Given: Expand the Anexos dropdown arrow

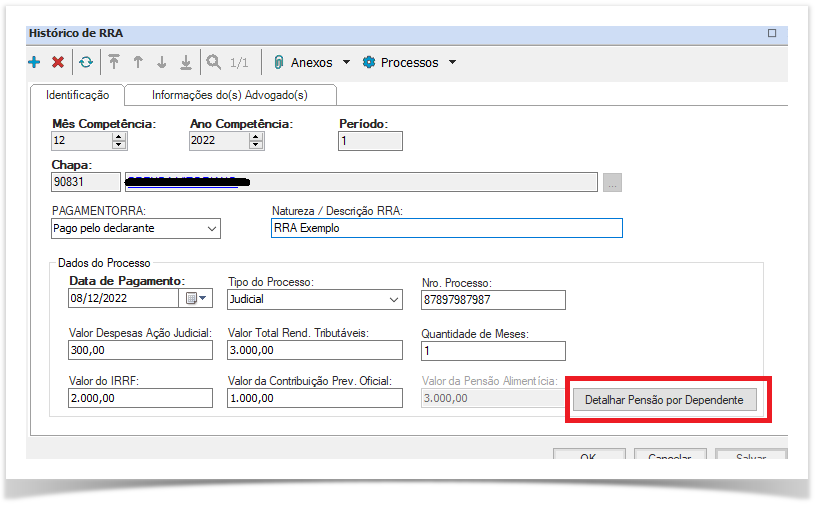Looking at the screenshot, I should point(347,62).
